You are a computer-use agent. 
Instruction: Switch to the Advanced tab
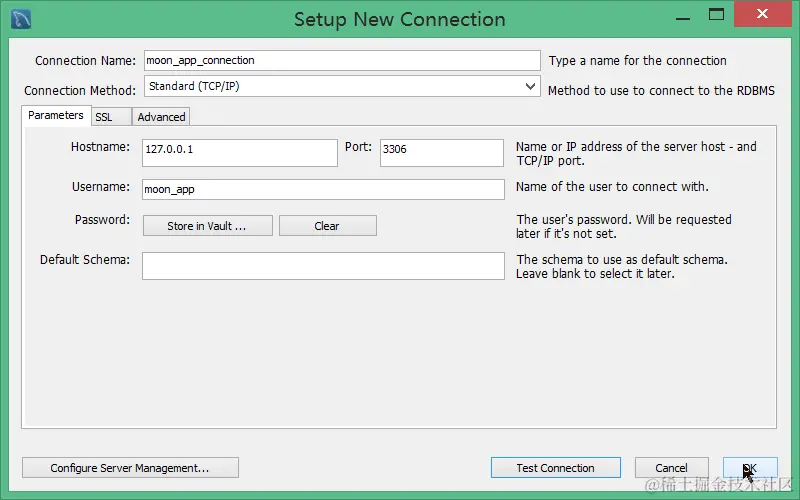pyautogui.click(x=161, y=117)
